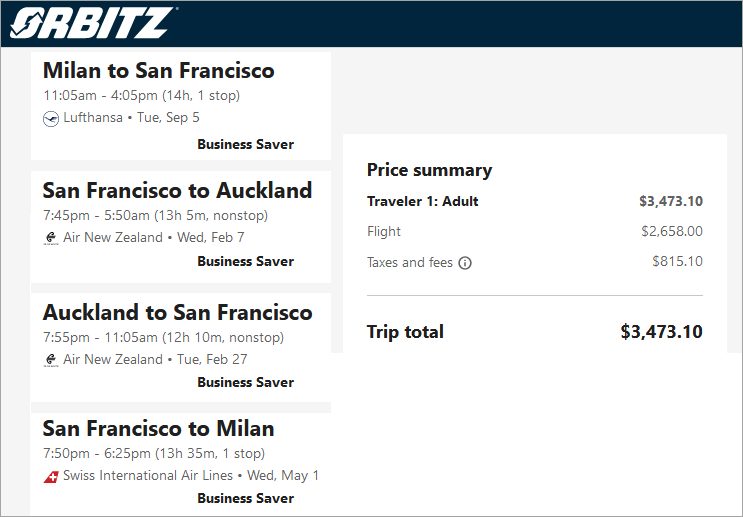Click the Trip total amount $3,473.10

tap(661, 332)
